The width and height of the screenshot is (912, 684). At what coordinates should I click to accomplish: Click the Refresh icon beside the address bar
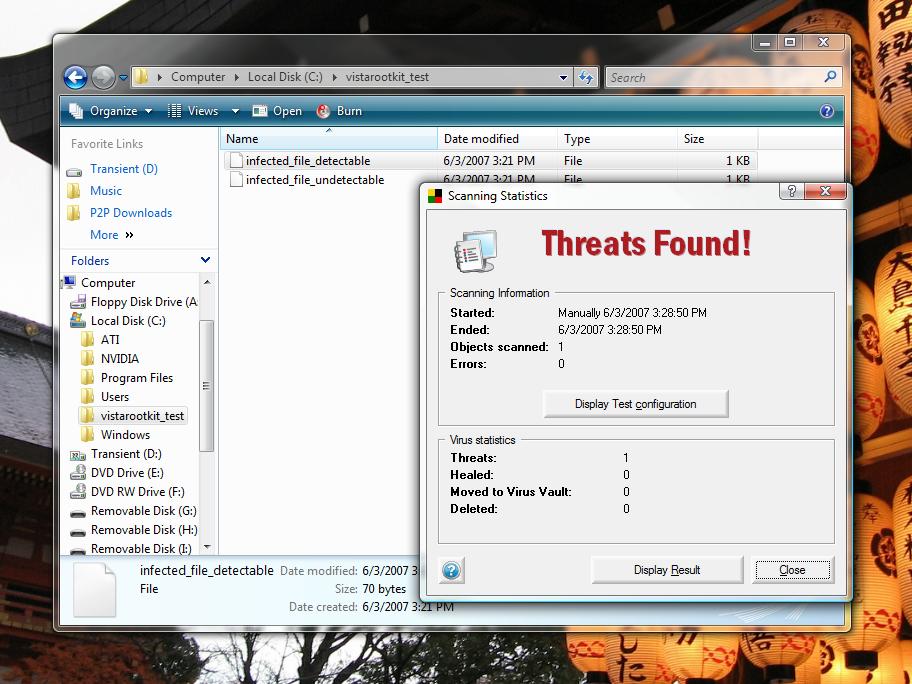click(x=586, y=77)
